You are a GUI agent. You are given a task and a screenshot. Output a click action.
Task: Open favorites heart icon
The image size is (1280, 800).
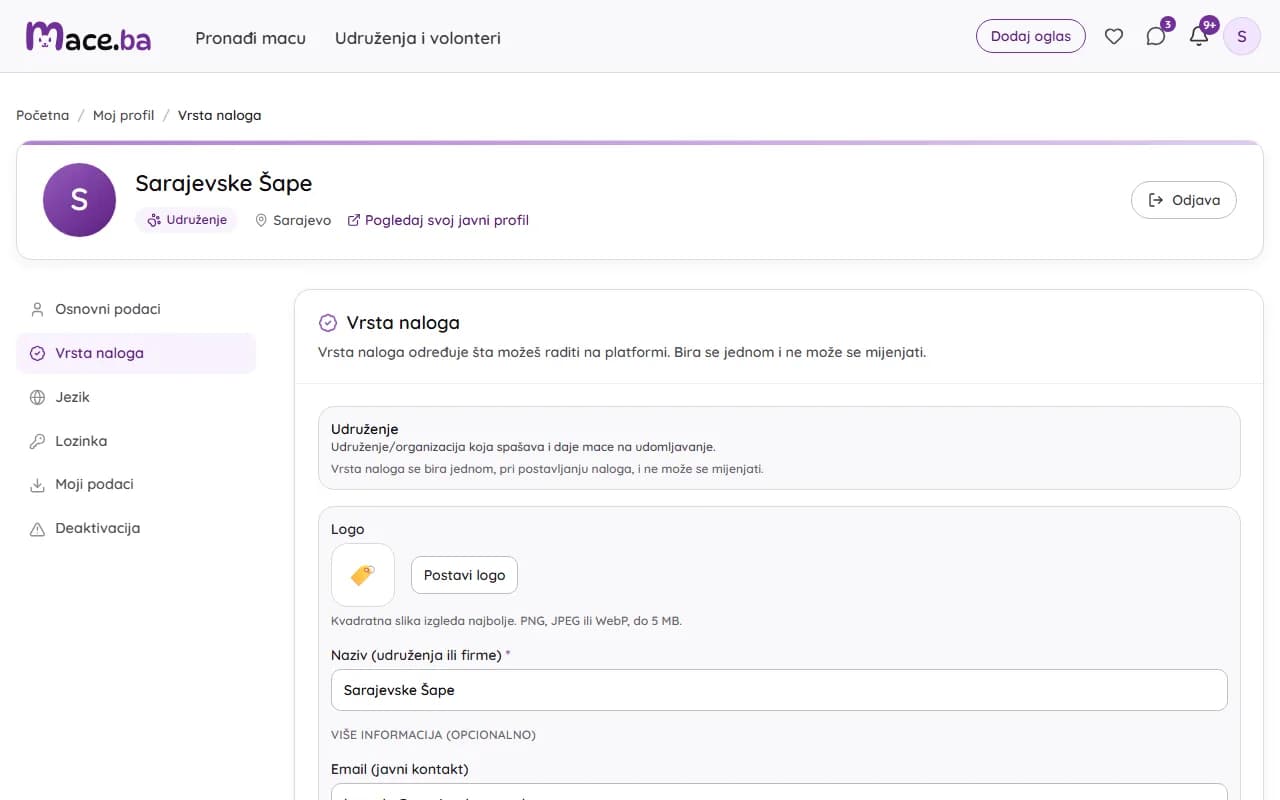click(x=1113, y=37)
